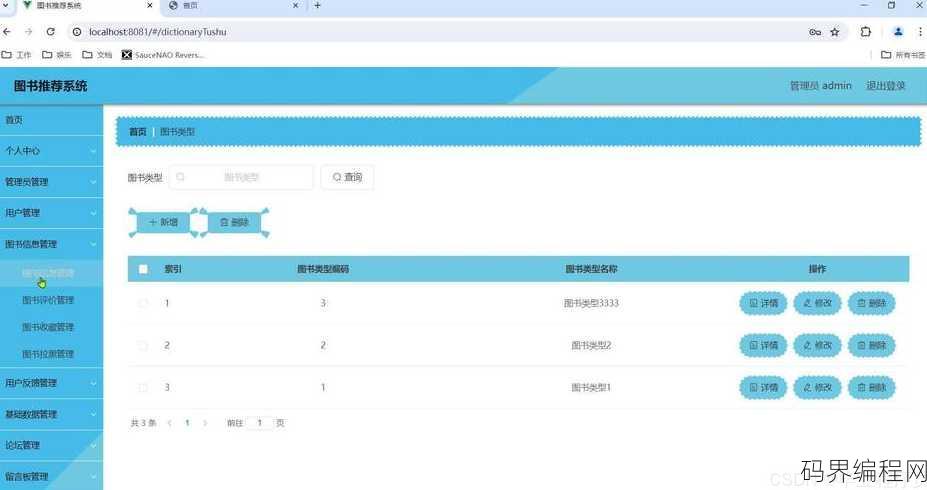Screen dimensions: 927x490
Task: Click 首页 in the breadcrumb bar
Action: [x=138, y=132]
